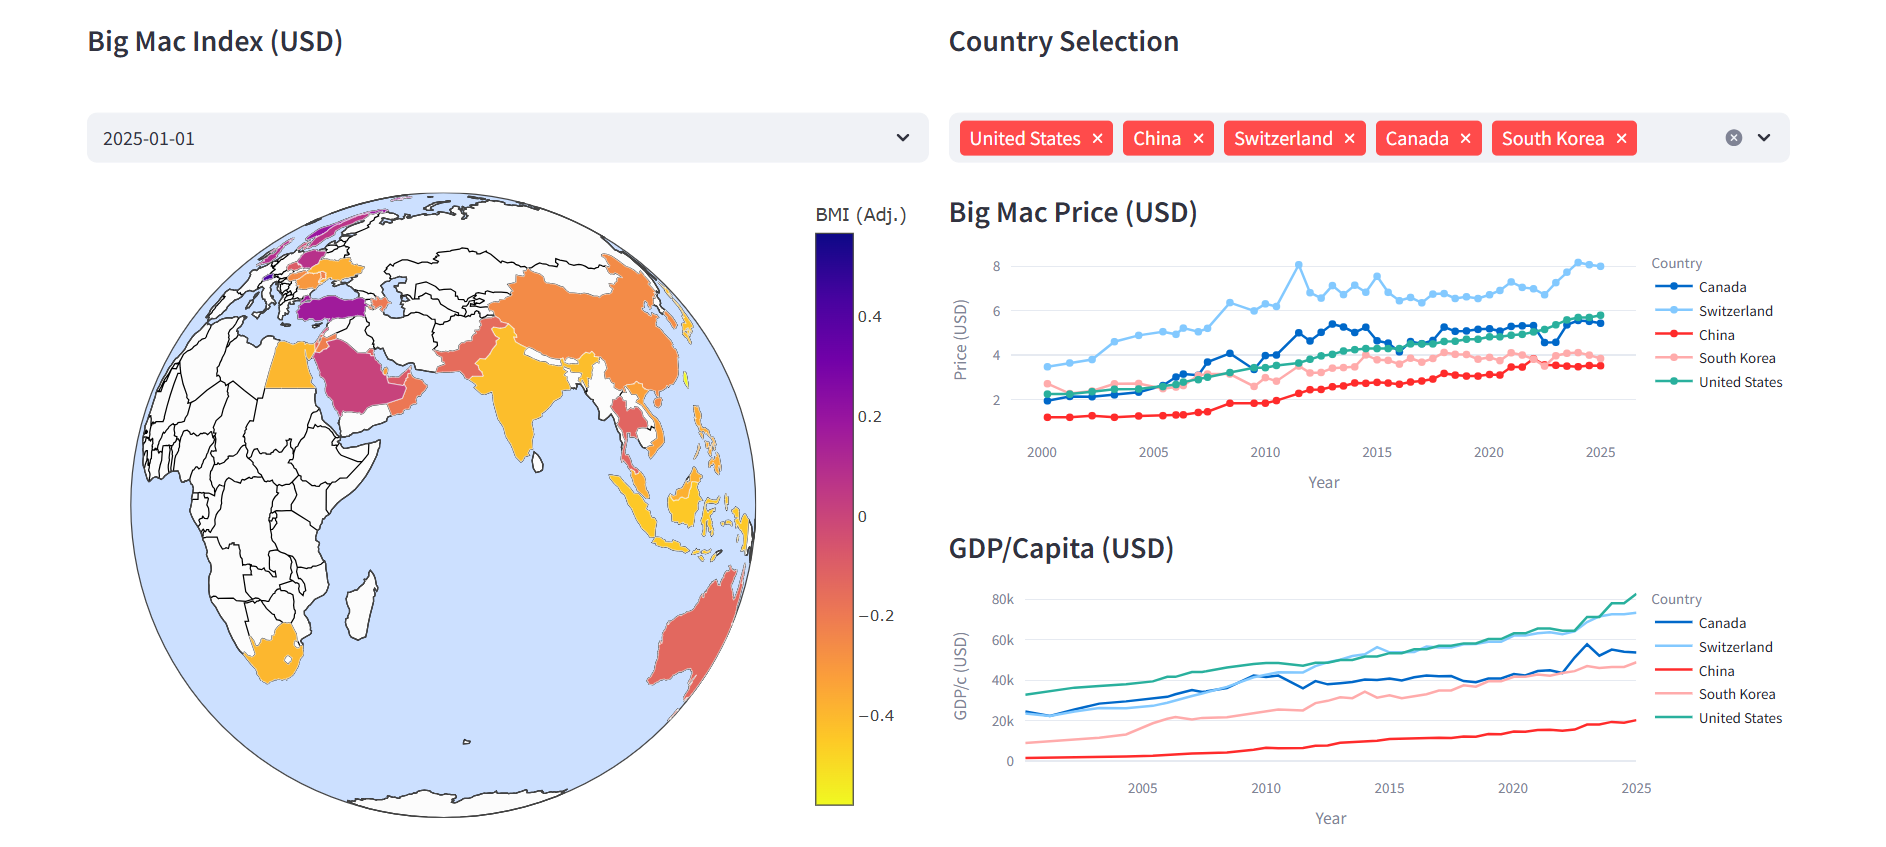Remove United States tag from selection

point(1097,139)
